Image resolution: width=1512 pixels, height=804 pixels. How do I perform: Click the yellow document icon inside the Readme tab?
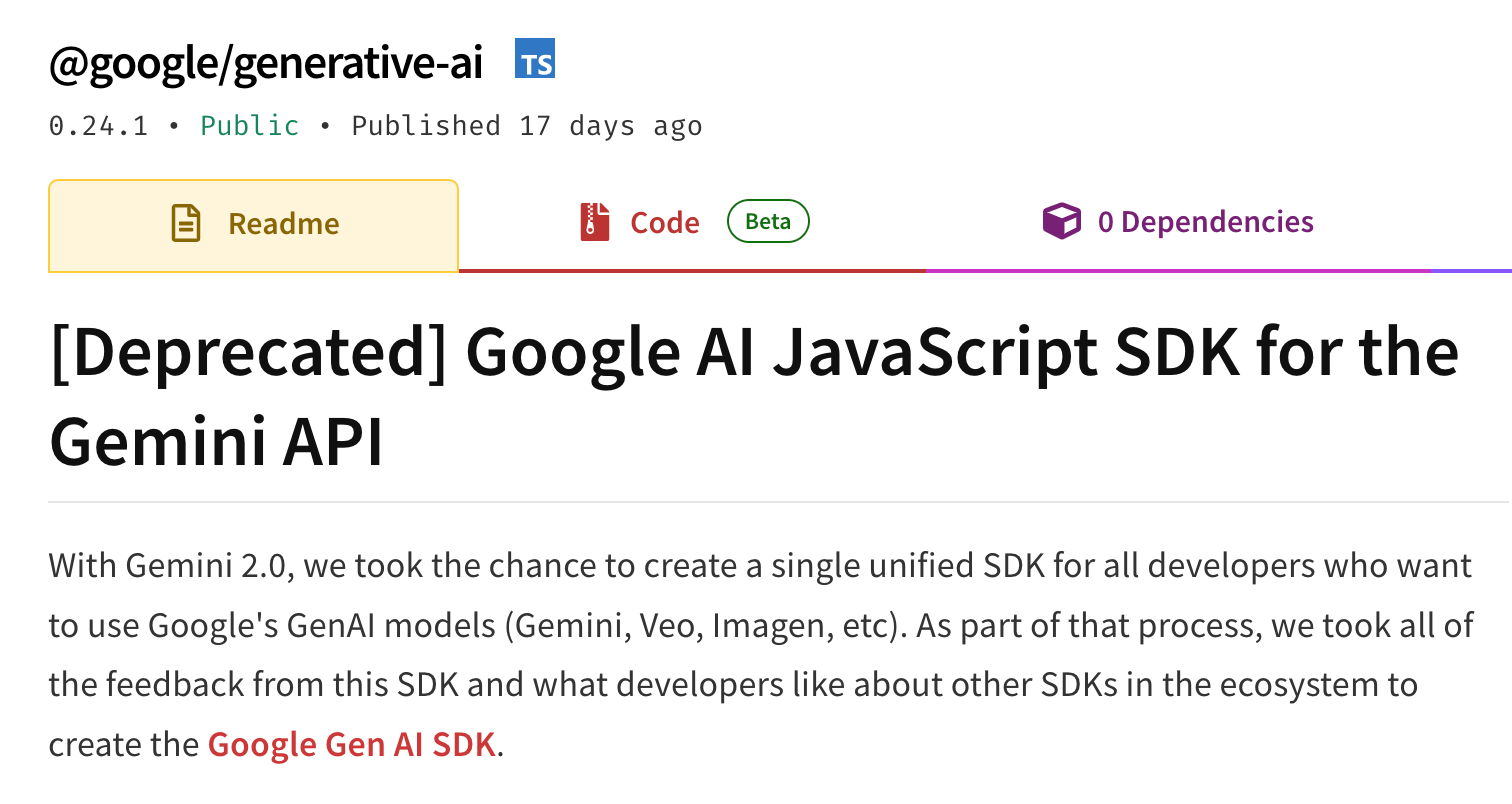point(184,223)
